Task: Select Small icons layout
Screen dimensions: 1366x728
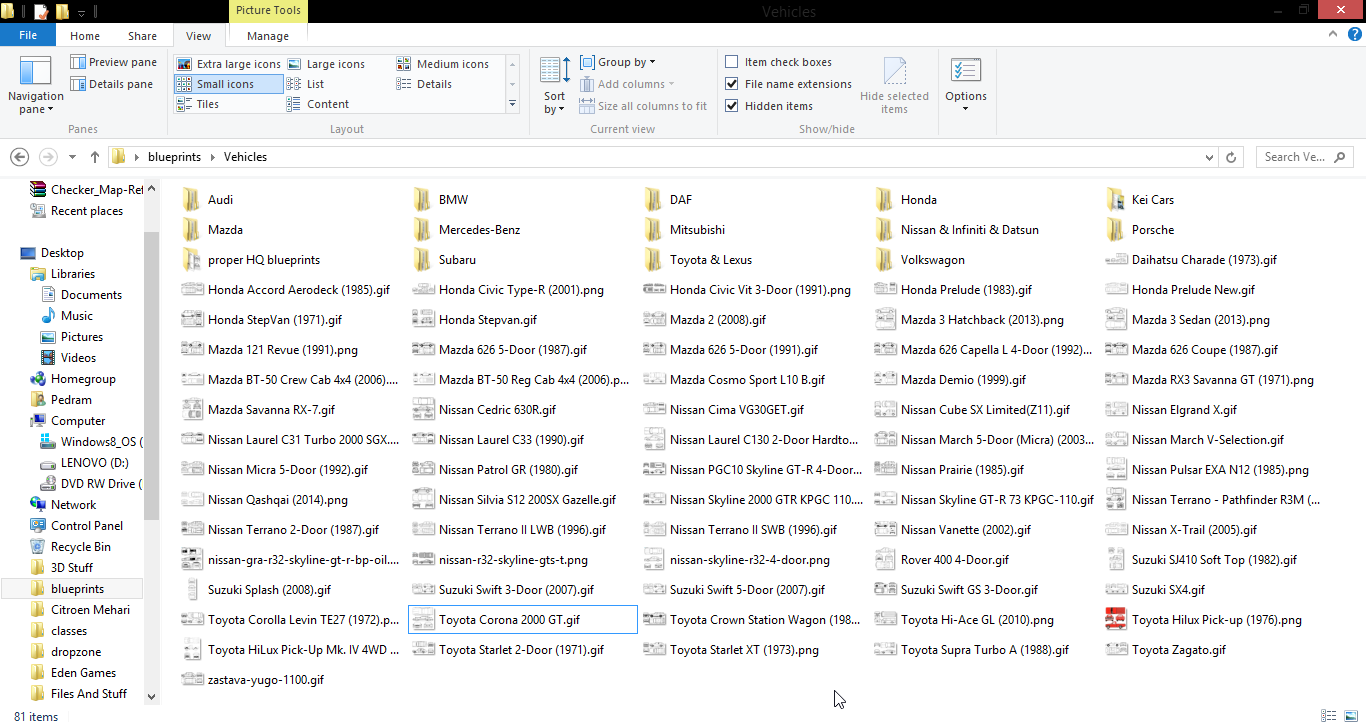Action: [228, 84]
